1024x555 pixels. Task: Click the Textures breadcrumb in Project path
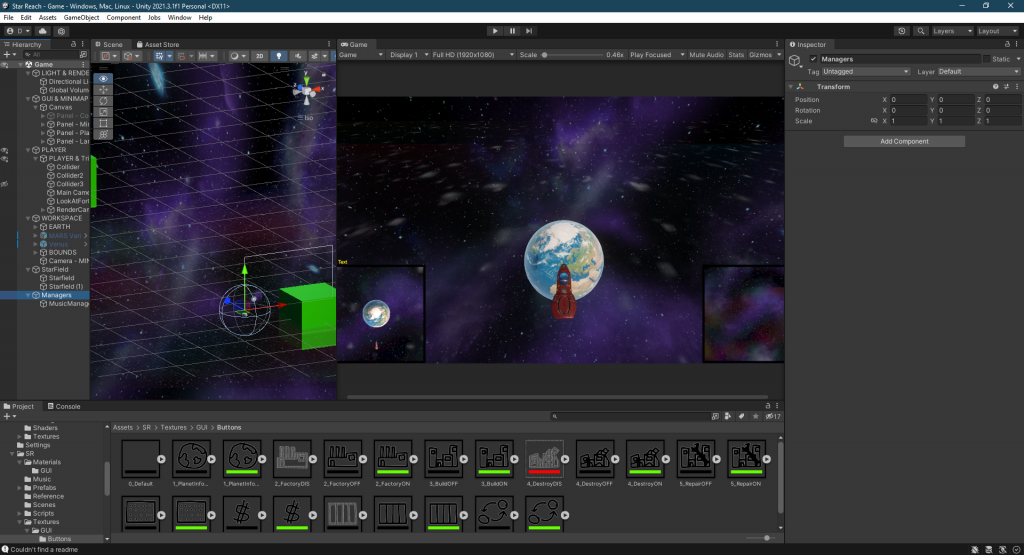click(x=174, y=427)
